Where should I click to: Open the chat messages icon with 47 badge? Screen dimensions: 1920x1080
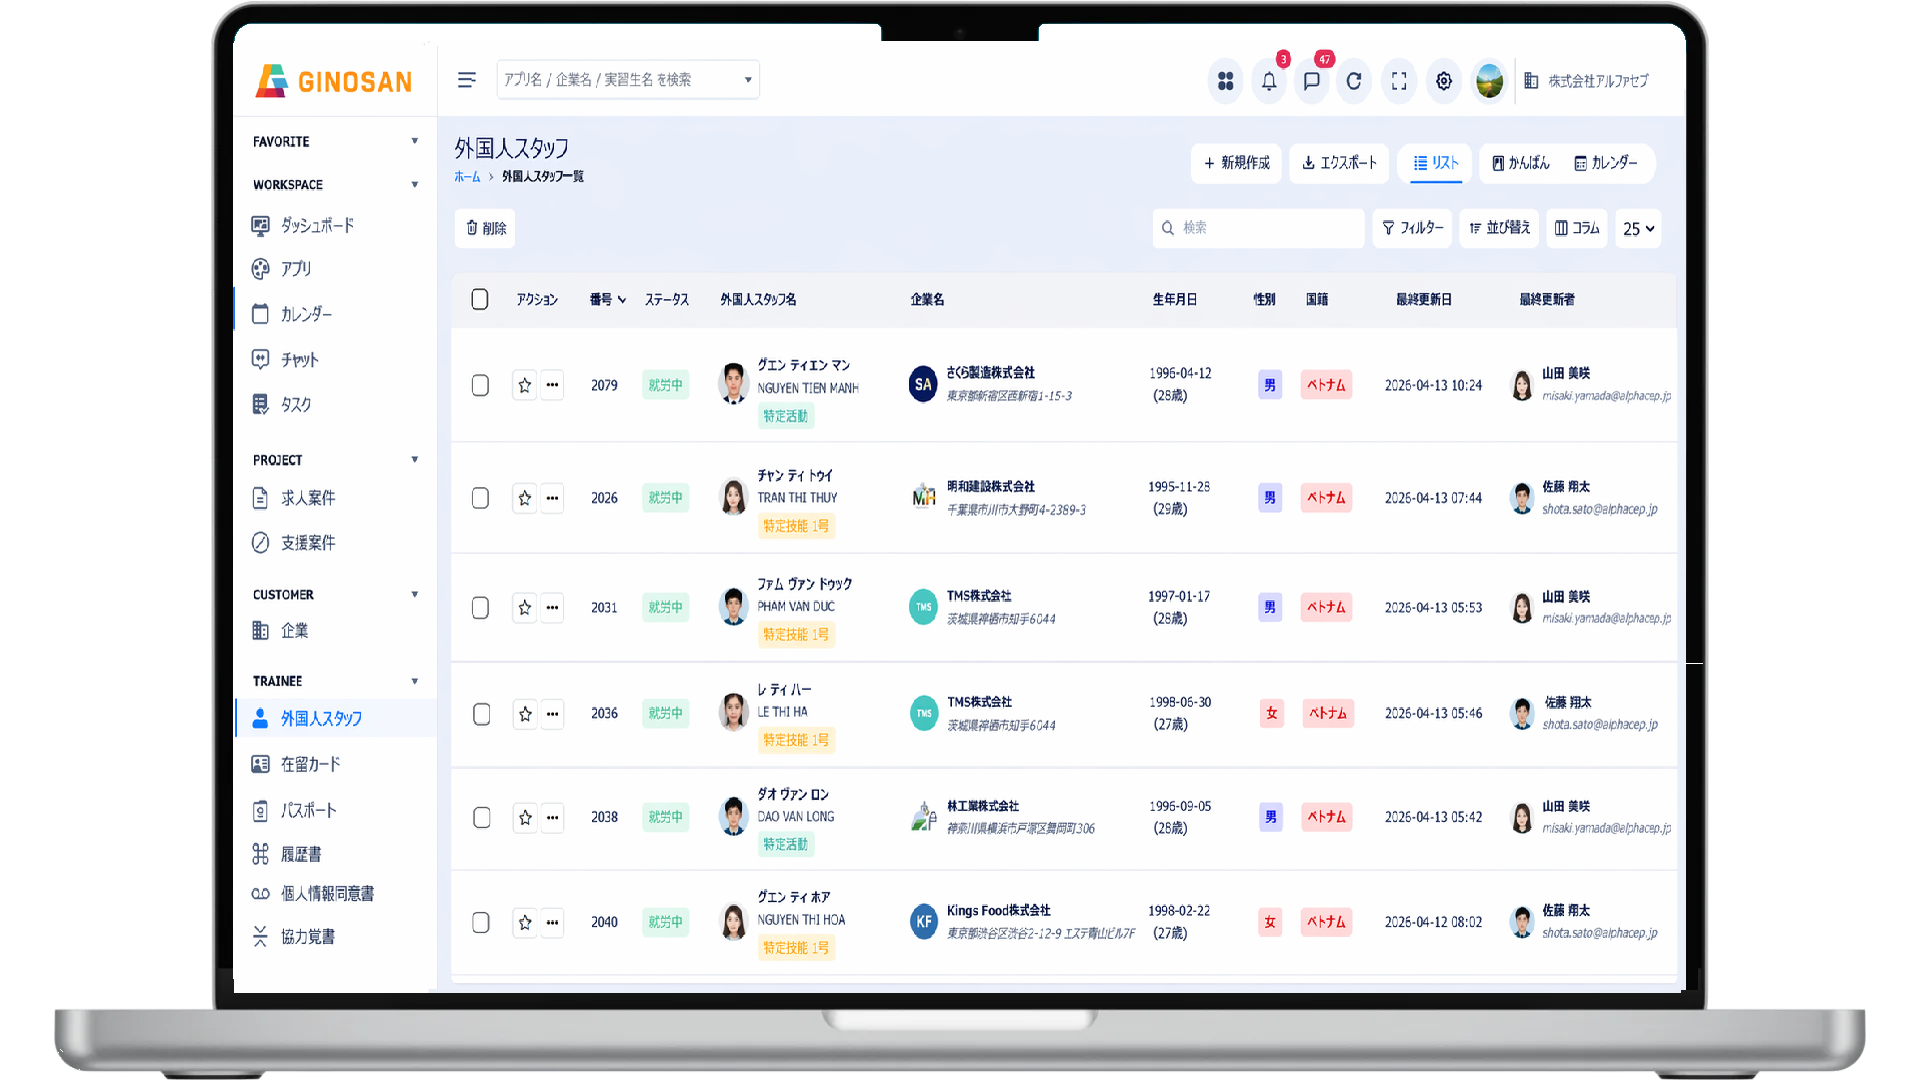pyautogui.click(x=1311, y=81)
